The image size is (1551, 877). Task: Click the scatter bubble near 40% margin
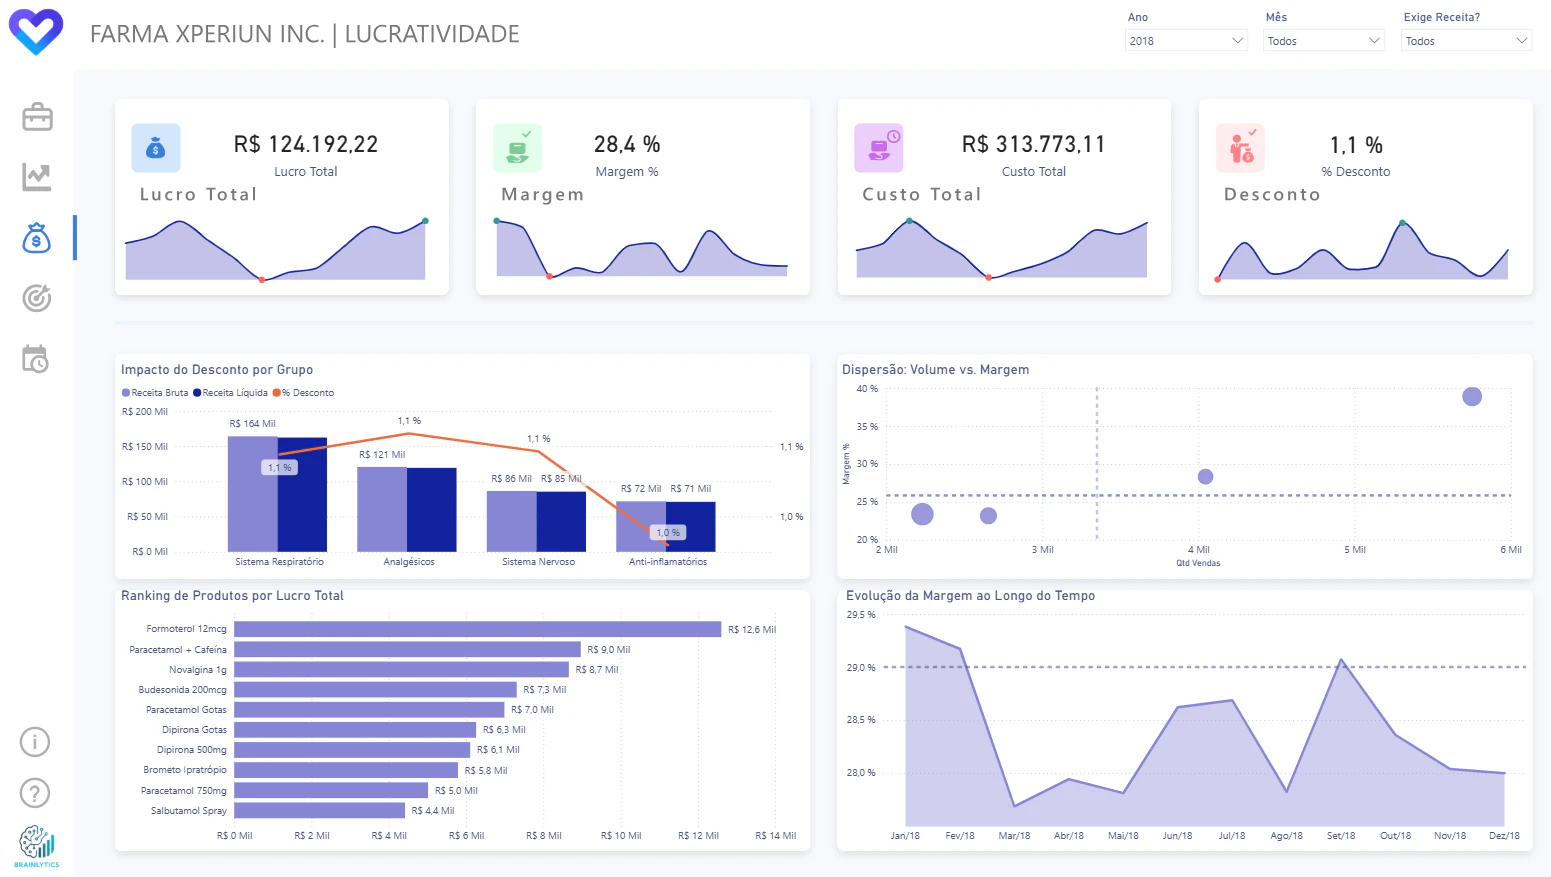tap(1472, 397)
